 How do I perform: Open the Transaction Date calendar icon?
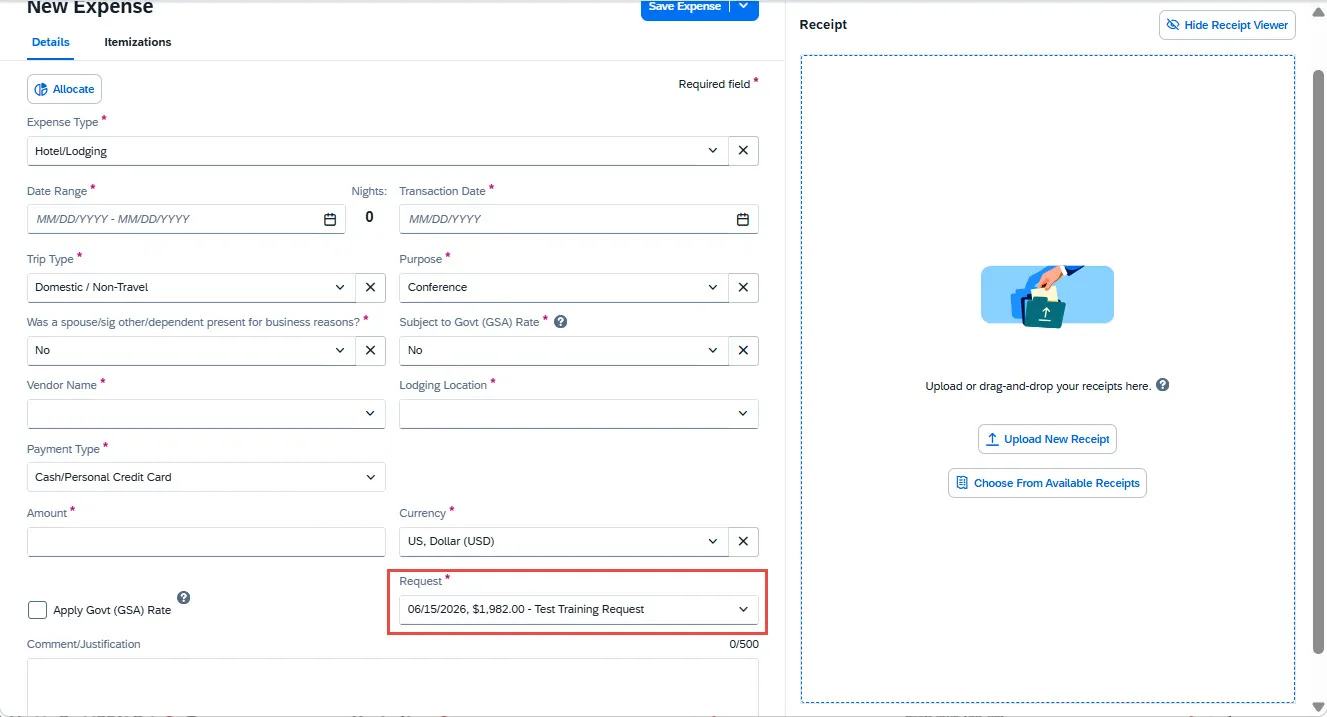[x=743, y=219]
